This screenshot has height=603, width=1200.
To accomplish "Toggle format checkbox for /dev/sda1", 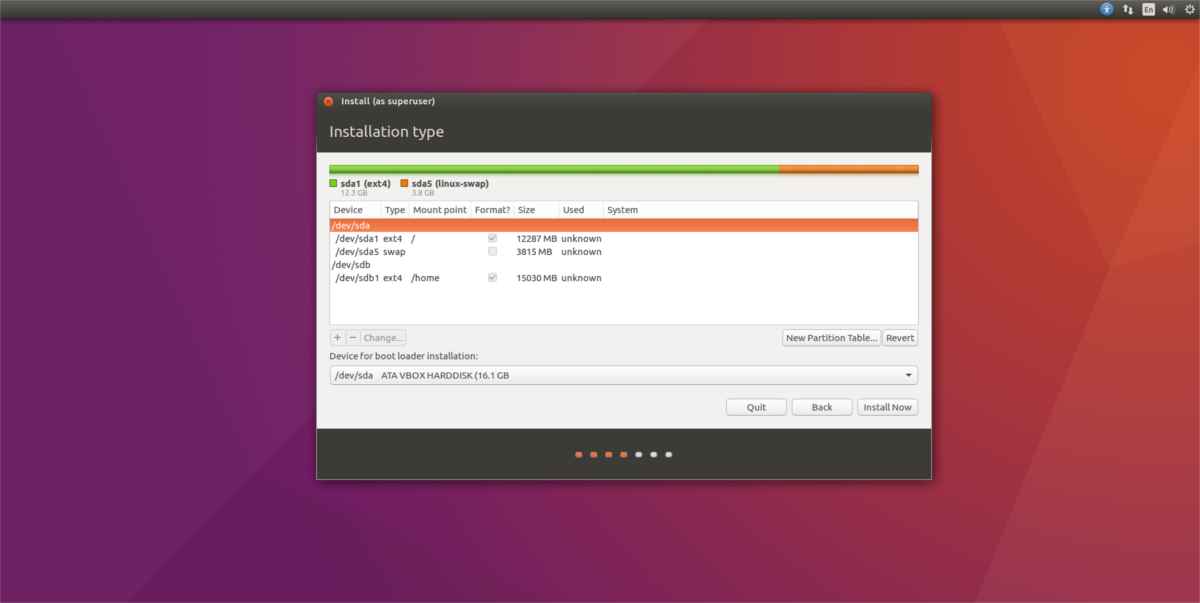I will click(x=492, y=239).
